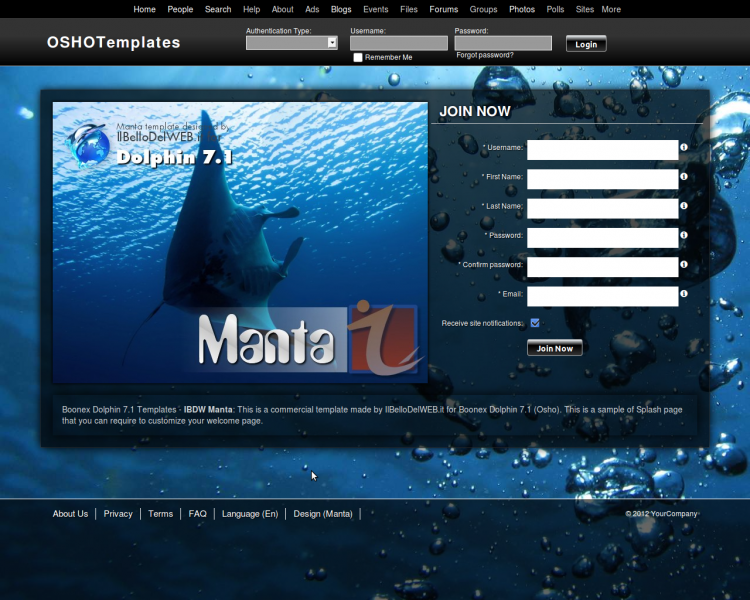Click the Manta promo banner image
This screenshot has height=600, width=750.
point(240,242)
